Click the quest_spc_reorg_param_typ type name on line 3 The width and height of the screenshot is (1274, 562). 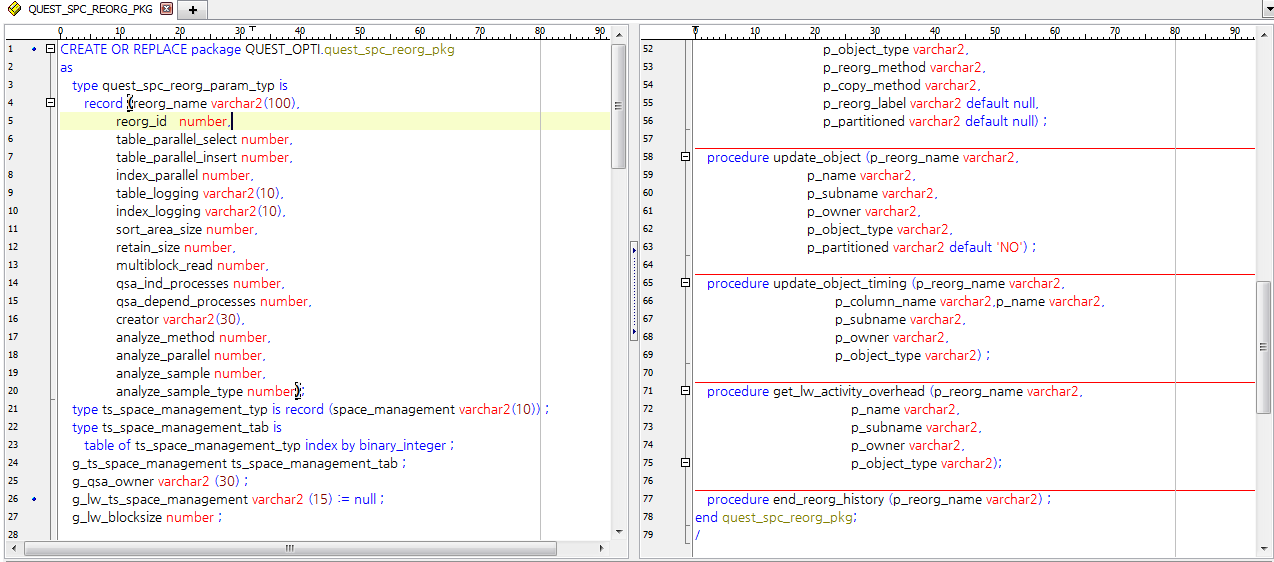188,85
